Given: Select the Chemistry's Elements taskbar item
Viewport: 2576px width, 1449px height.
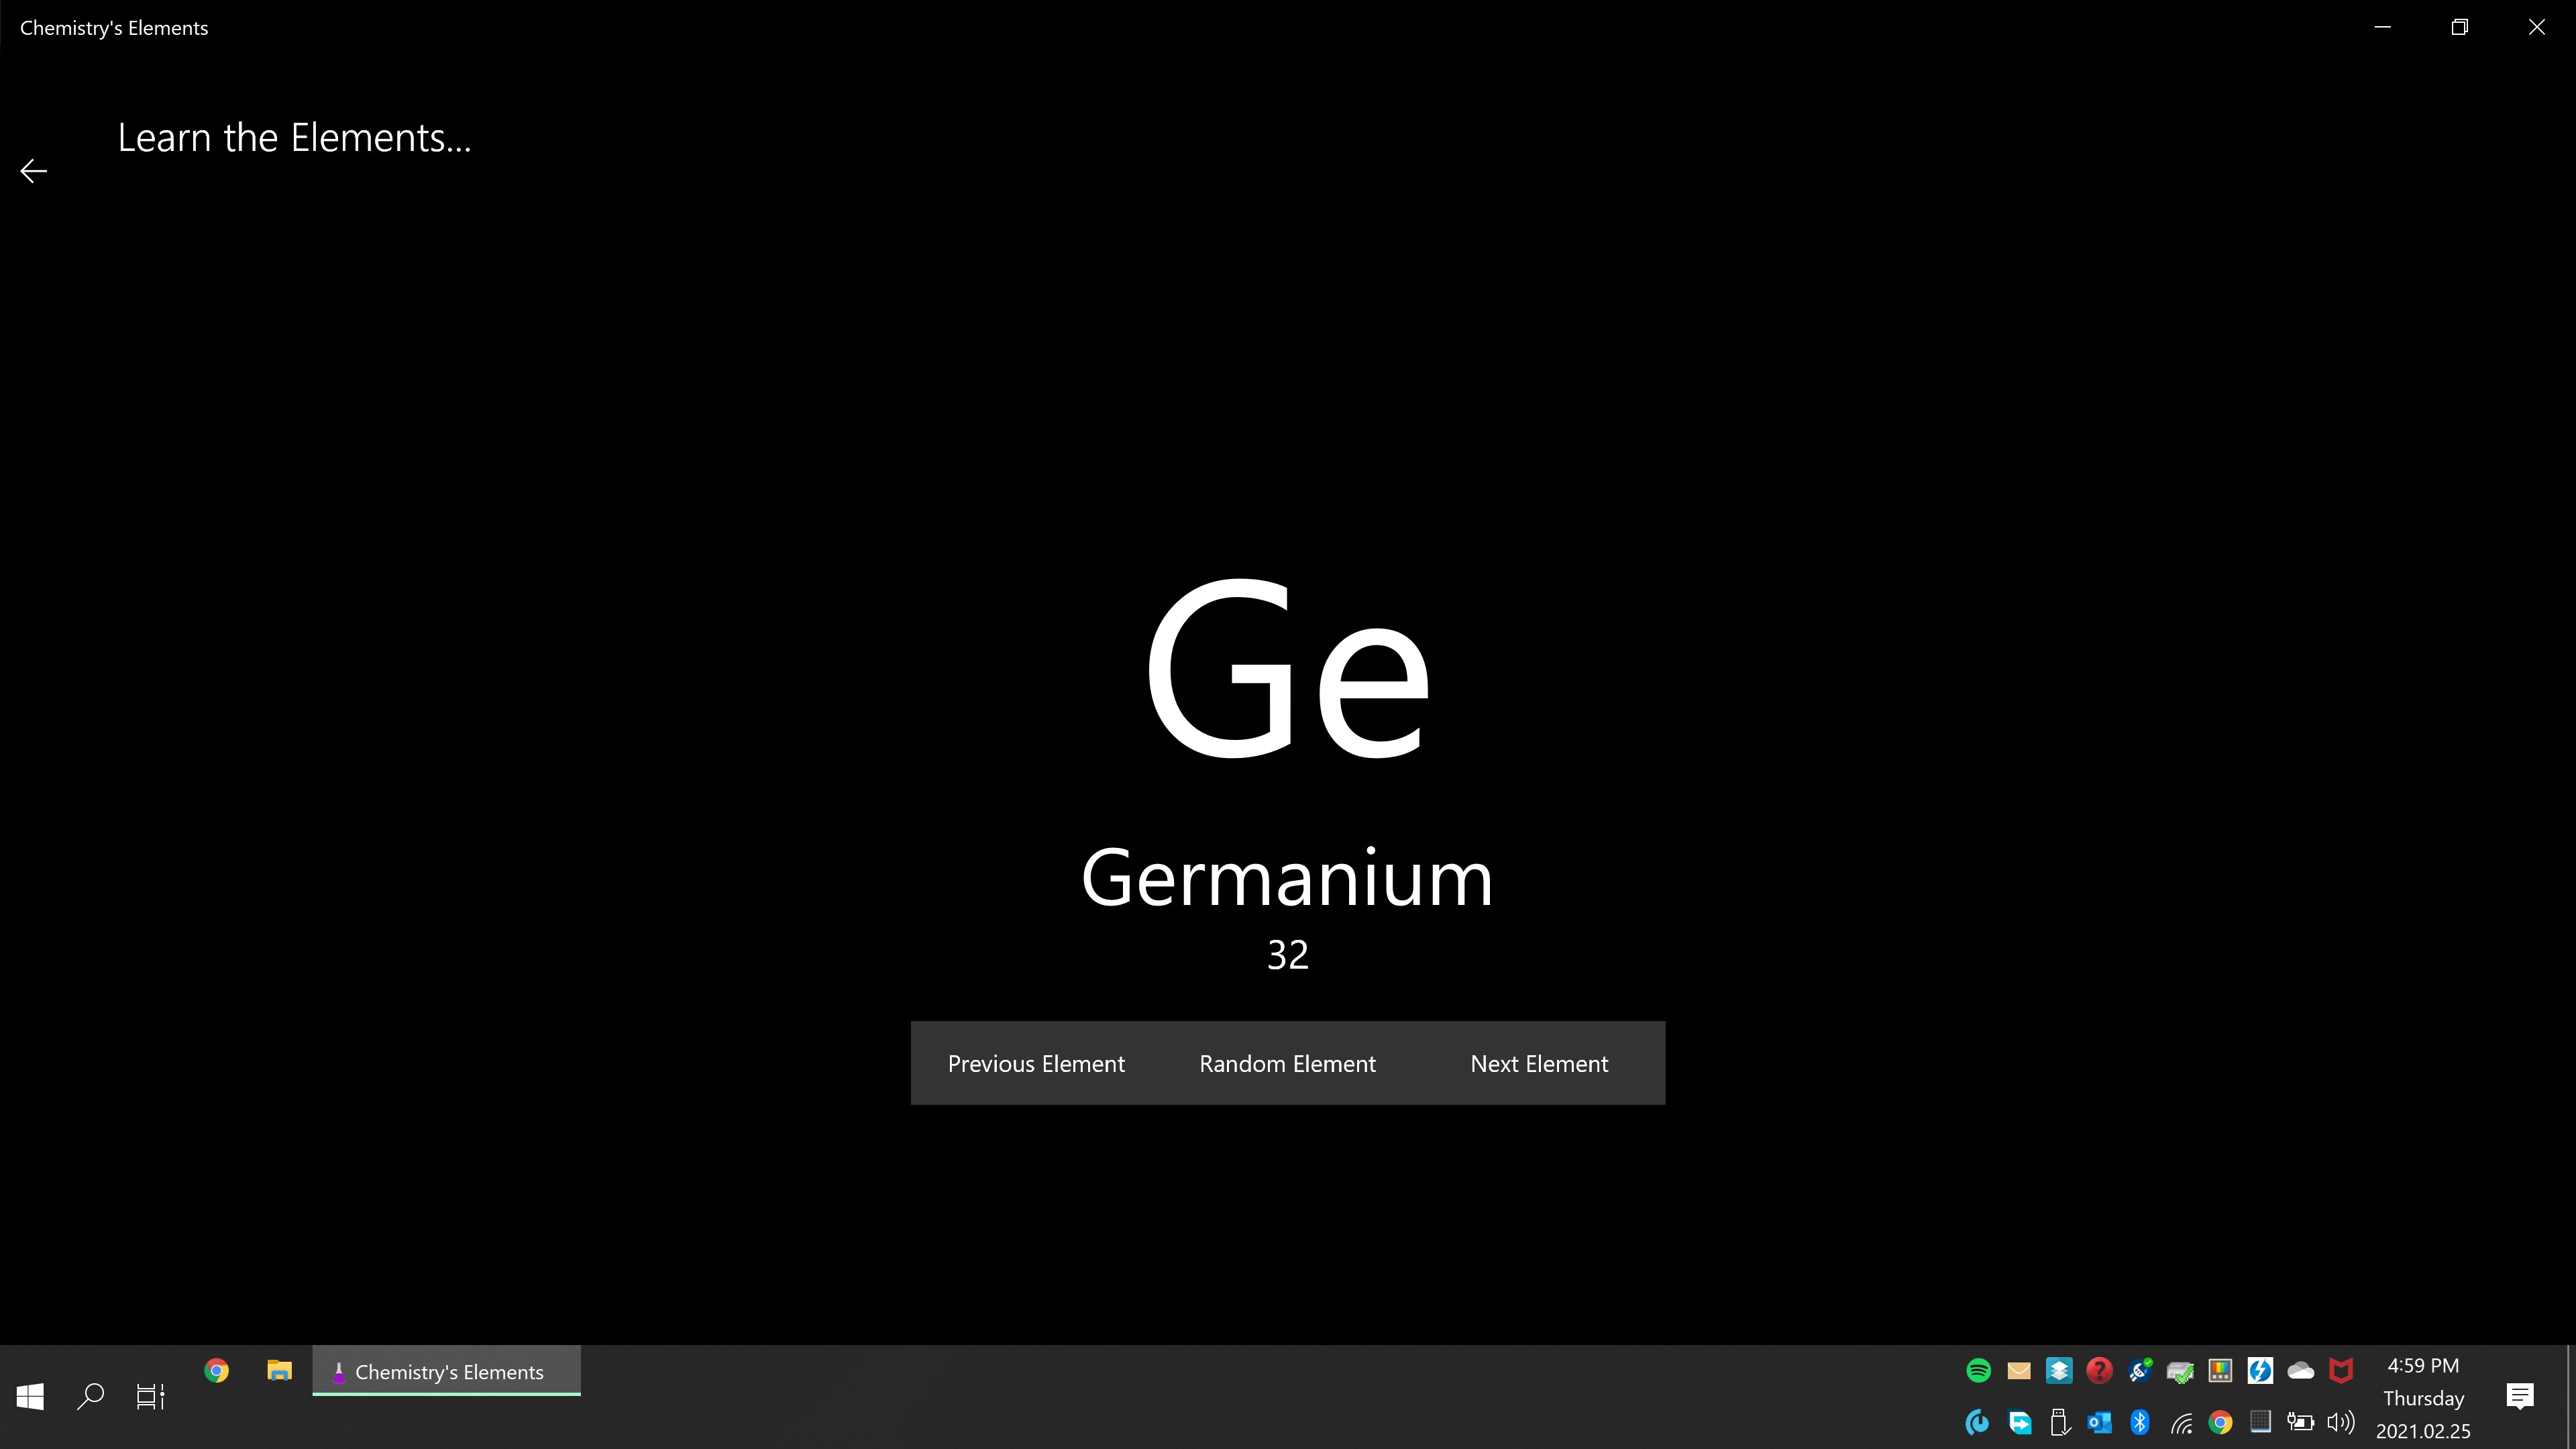Looking at the screenshot, I should (446, 1372).
